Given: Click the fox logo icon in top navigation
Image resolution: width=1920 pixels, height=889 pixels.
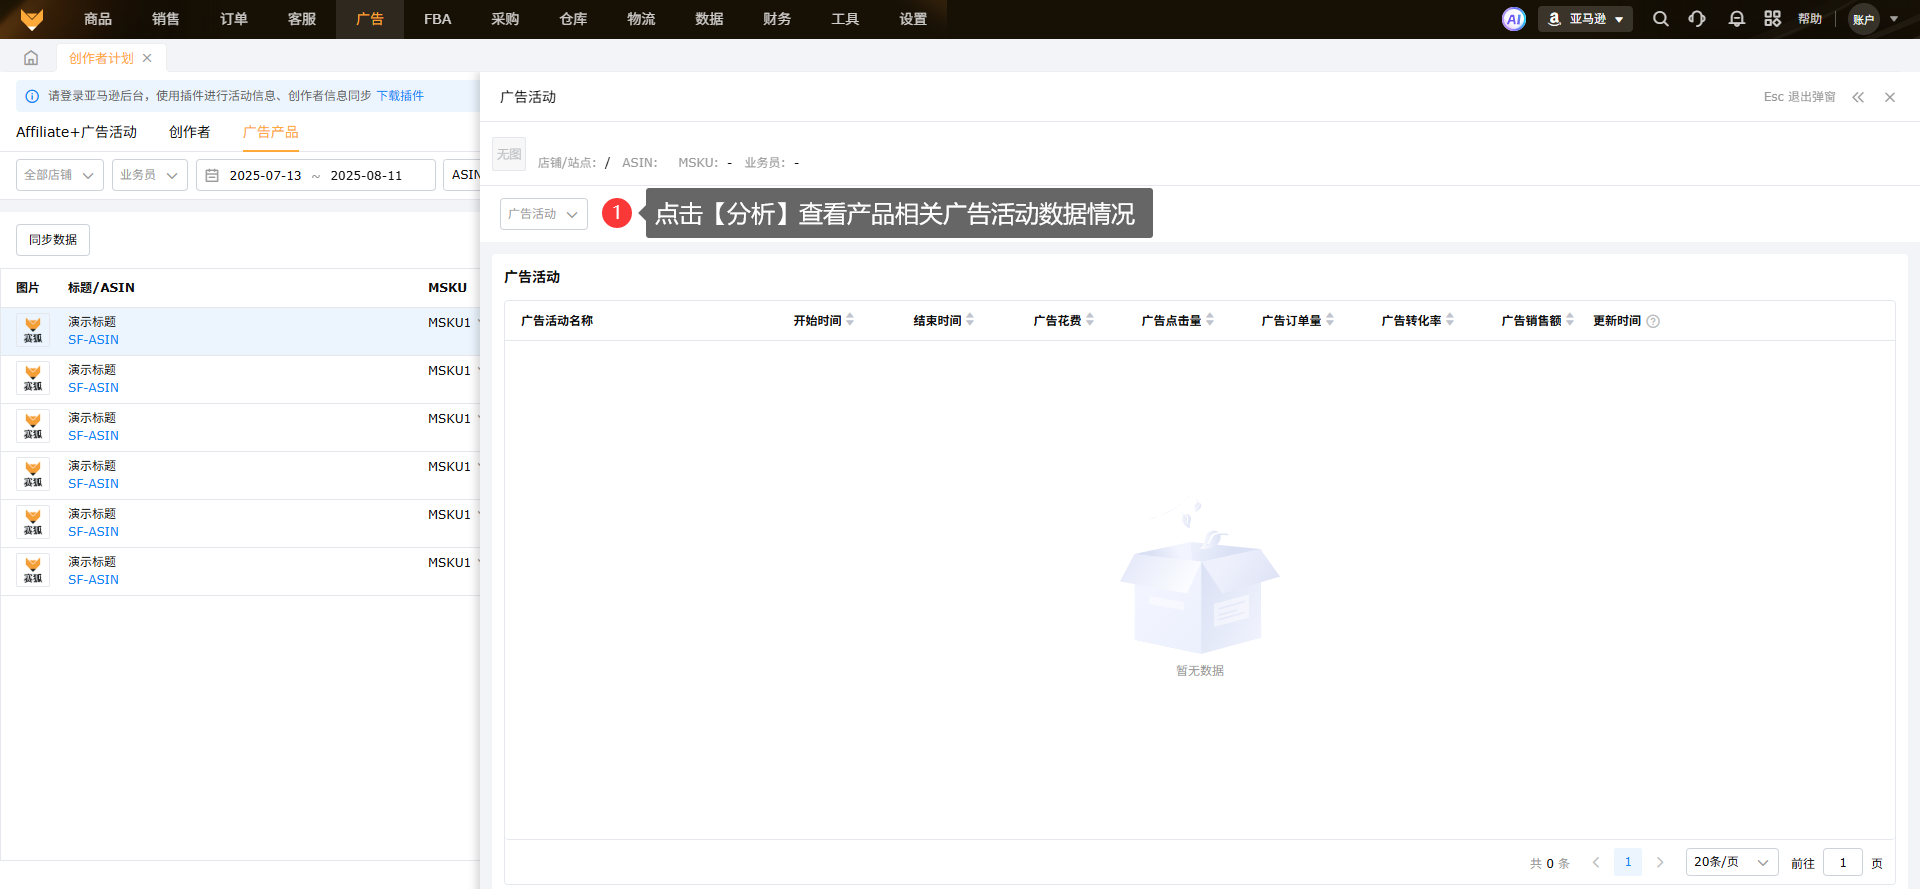Looking at the screenshot, I should coord(32,19).
